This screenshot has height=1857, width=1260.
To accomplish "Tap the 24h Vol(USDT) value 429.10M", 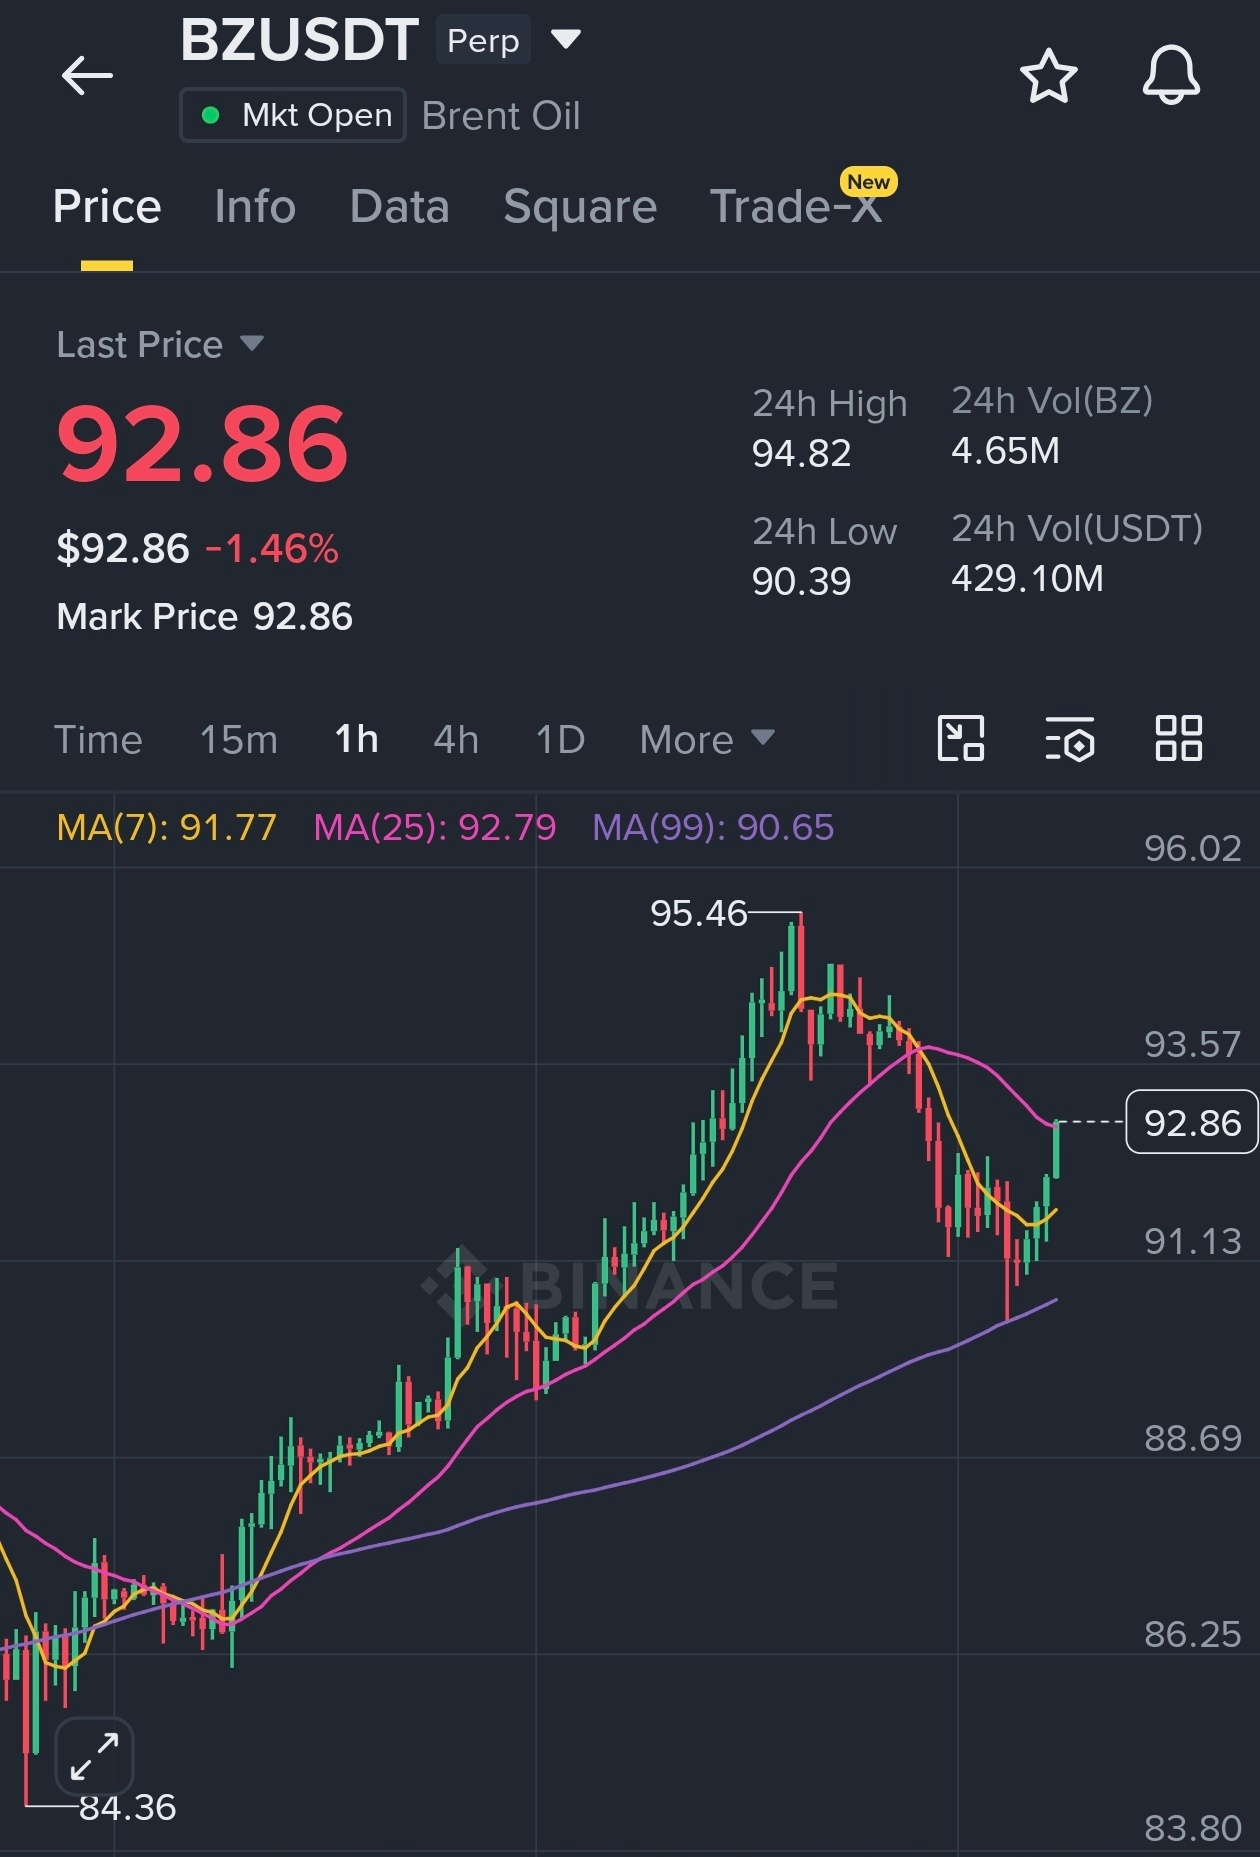I will [1027, 578].
